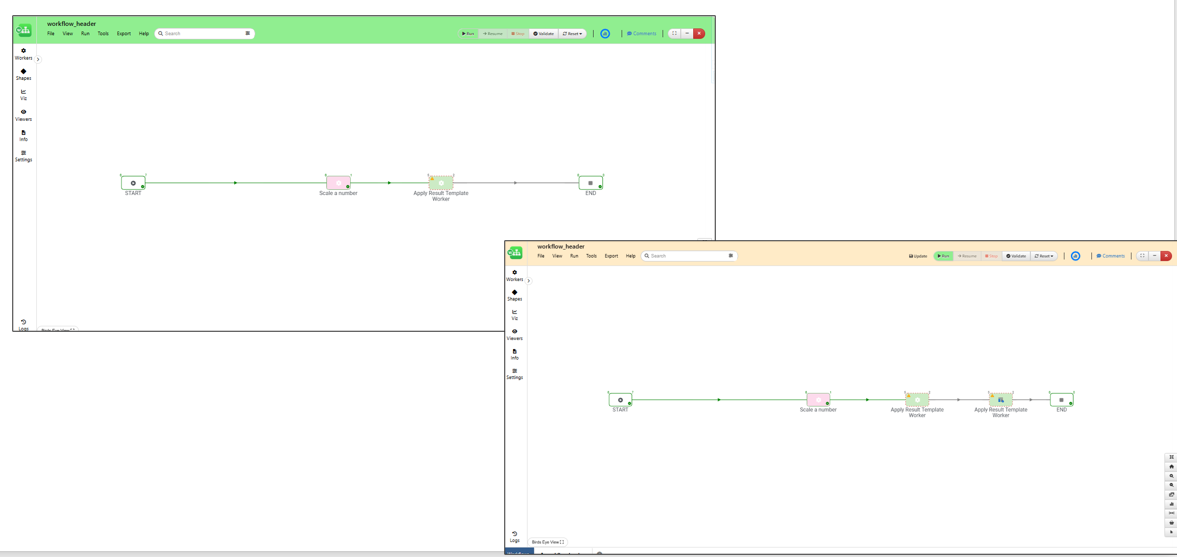Toggle fullscreen in the top-left workflow window
This screenshot has width=1177, height=557.
tap(674, 34)
